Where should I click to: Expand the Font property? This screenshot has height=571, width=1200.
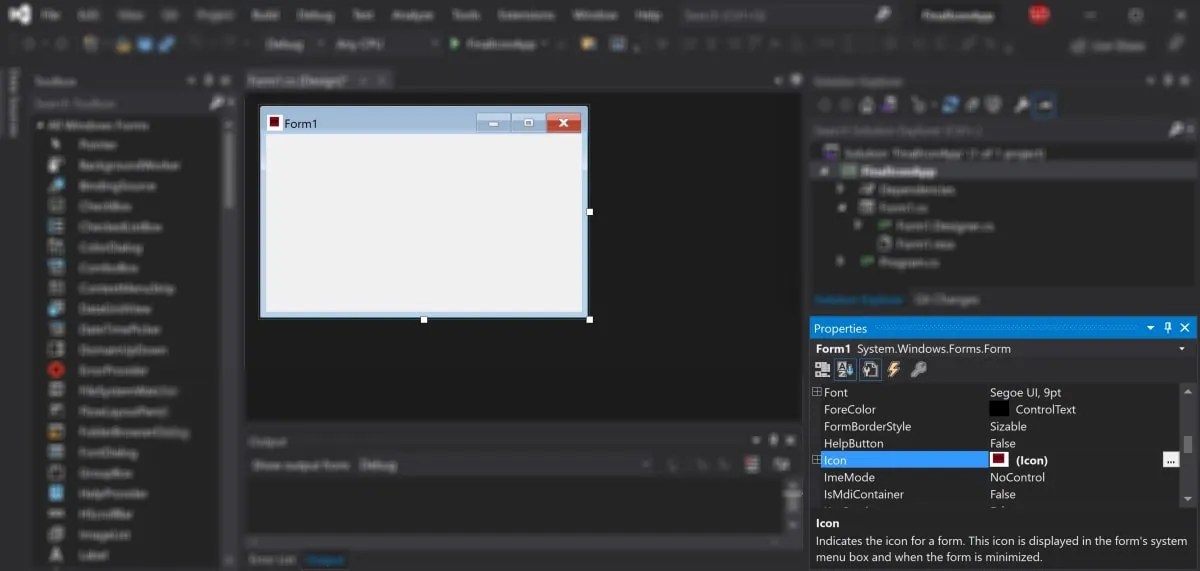[x=816, y=392]
